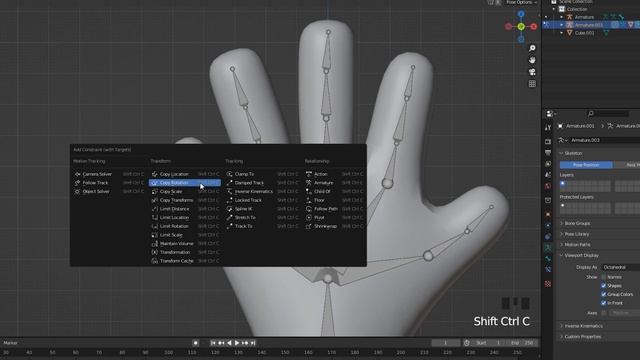Choose Stretch To constraint
This screenshot has height=360, width=640.
pos(262,218)
